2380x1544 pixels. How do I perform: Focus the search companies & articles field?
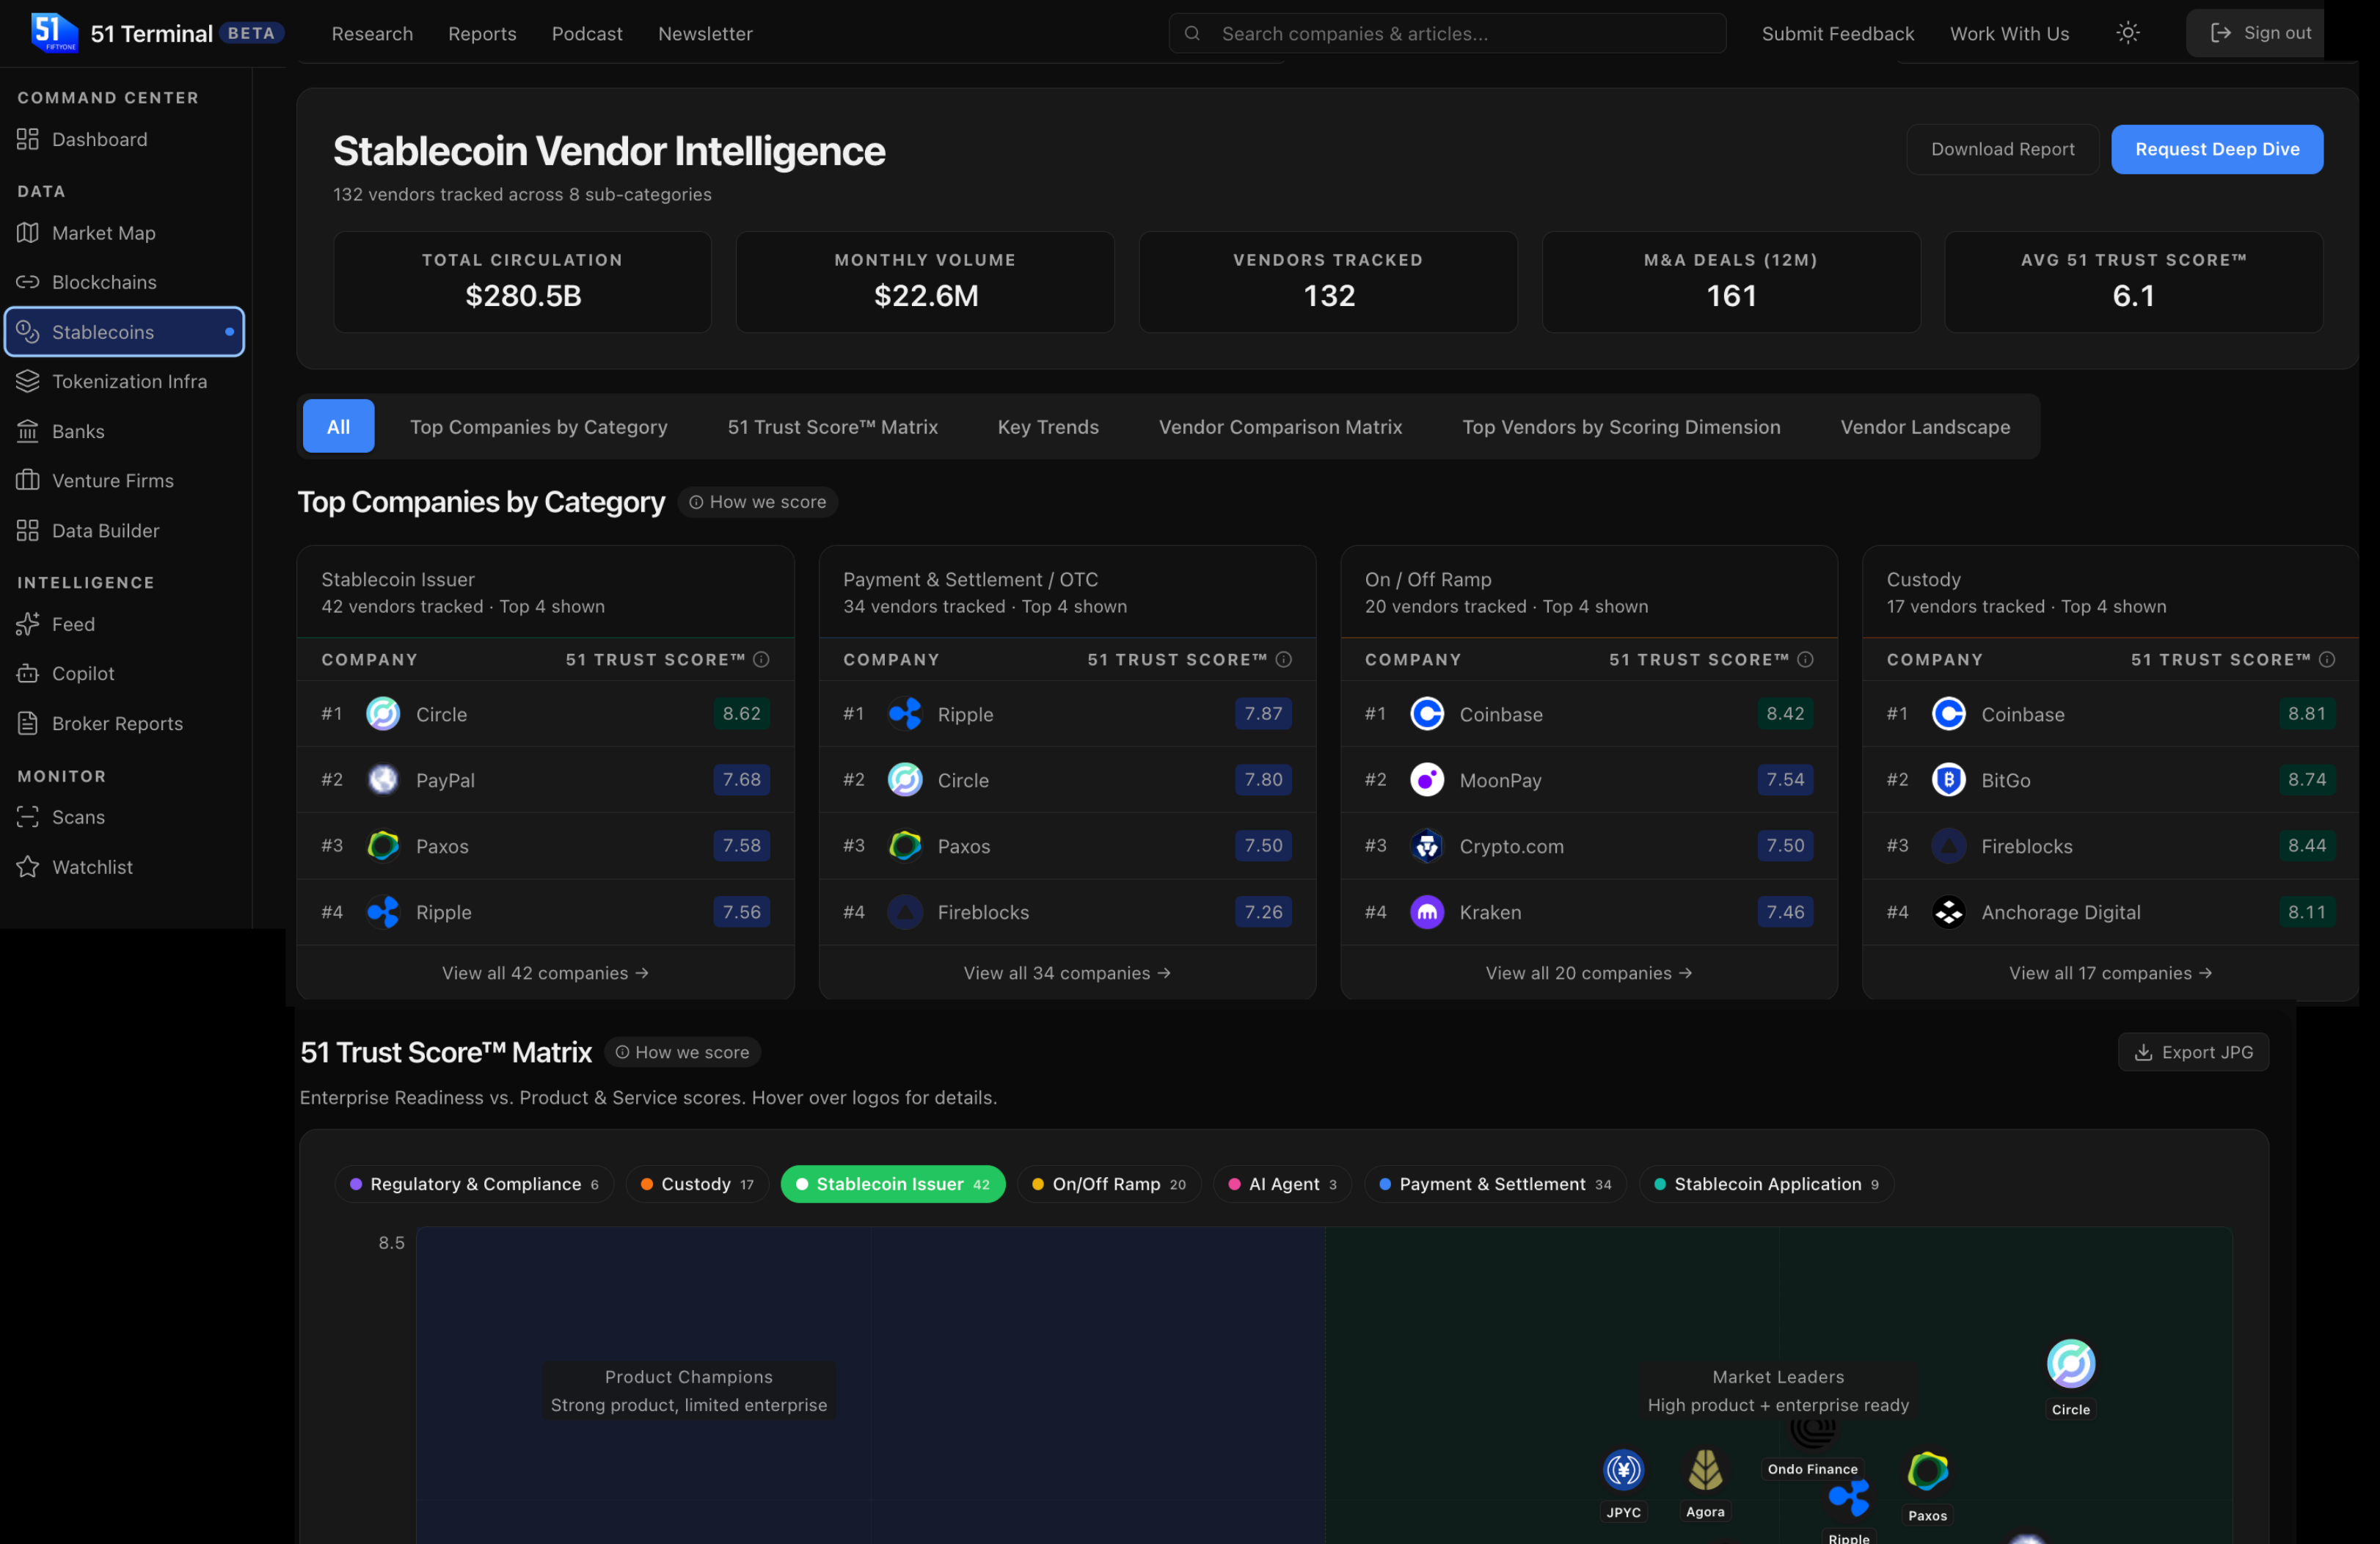(x=1447, y=33)
